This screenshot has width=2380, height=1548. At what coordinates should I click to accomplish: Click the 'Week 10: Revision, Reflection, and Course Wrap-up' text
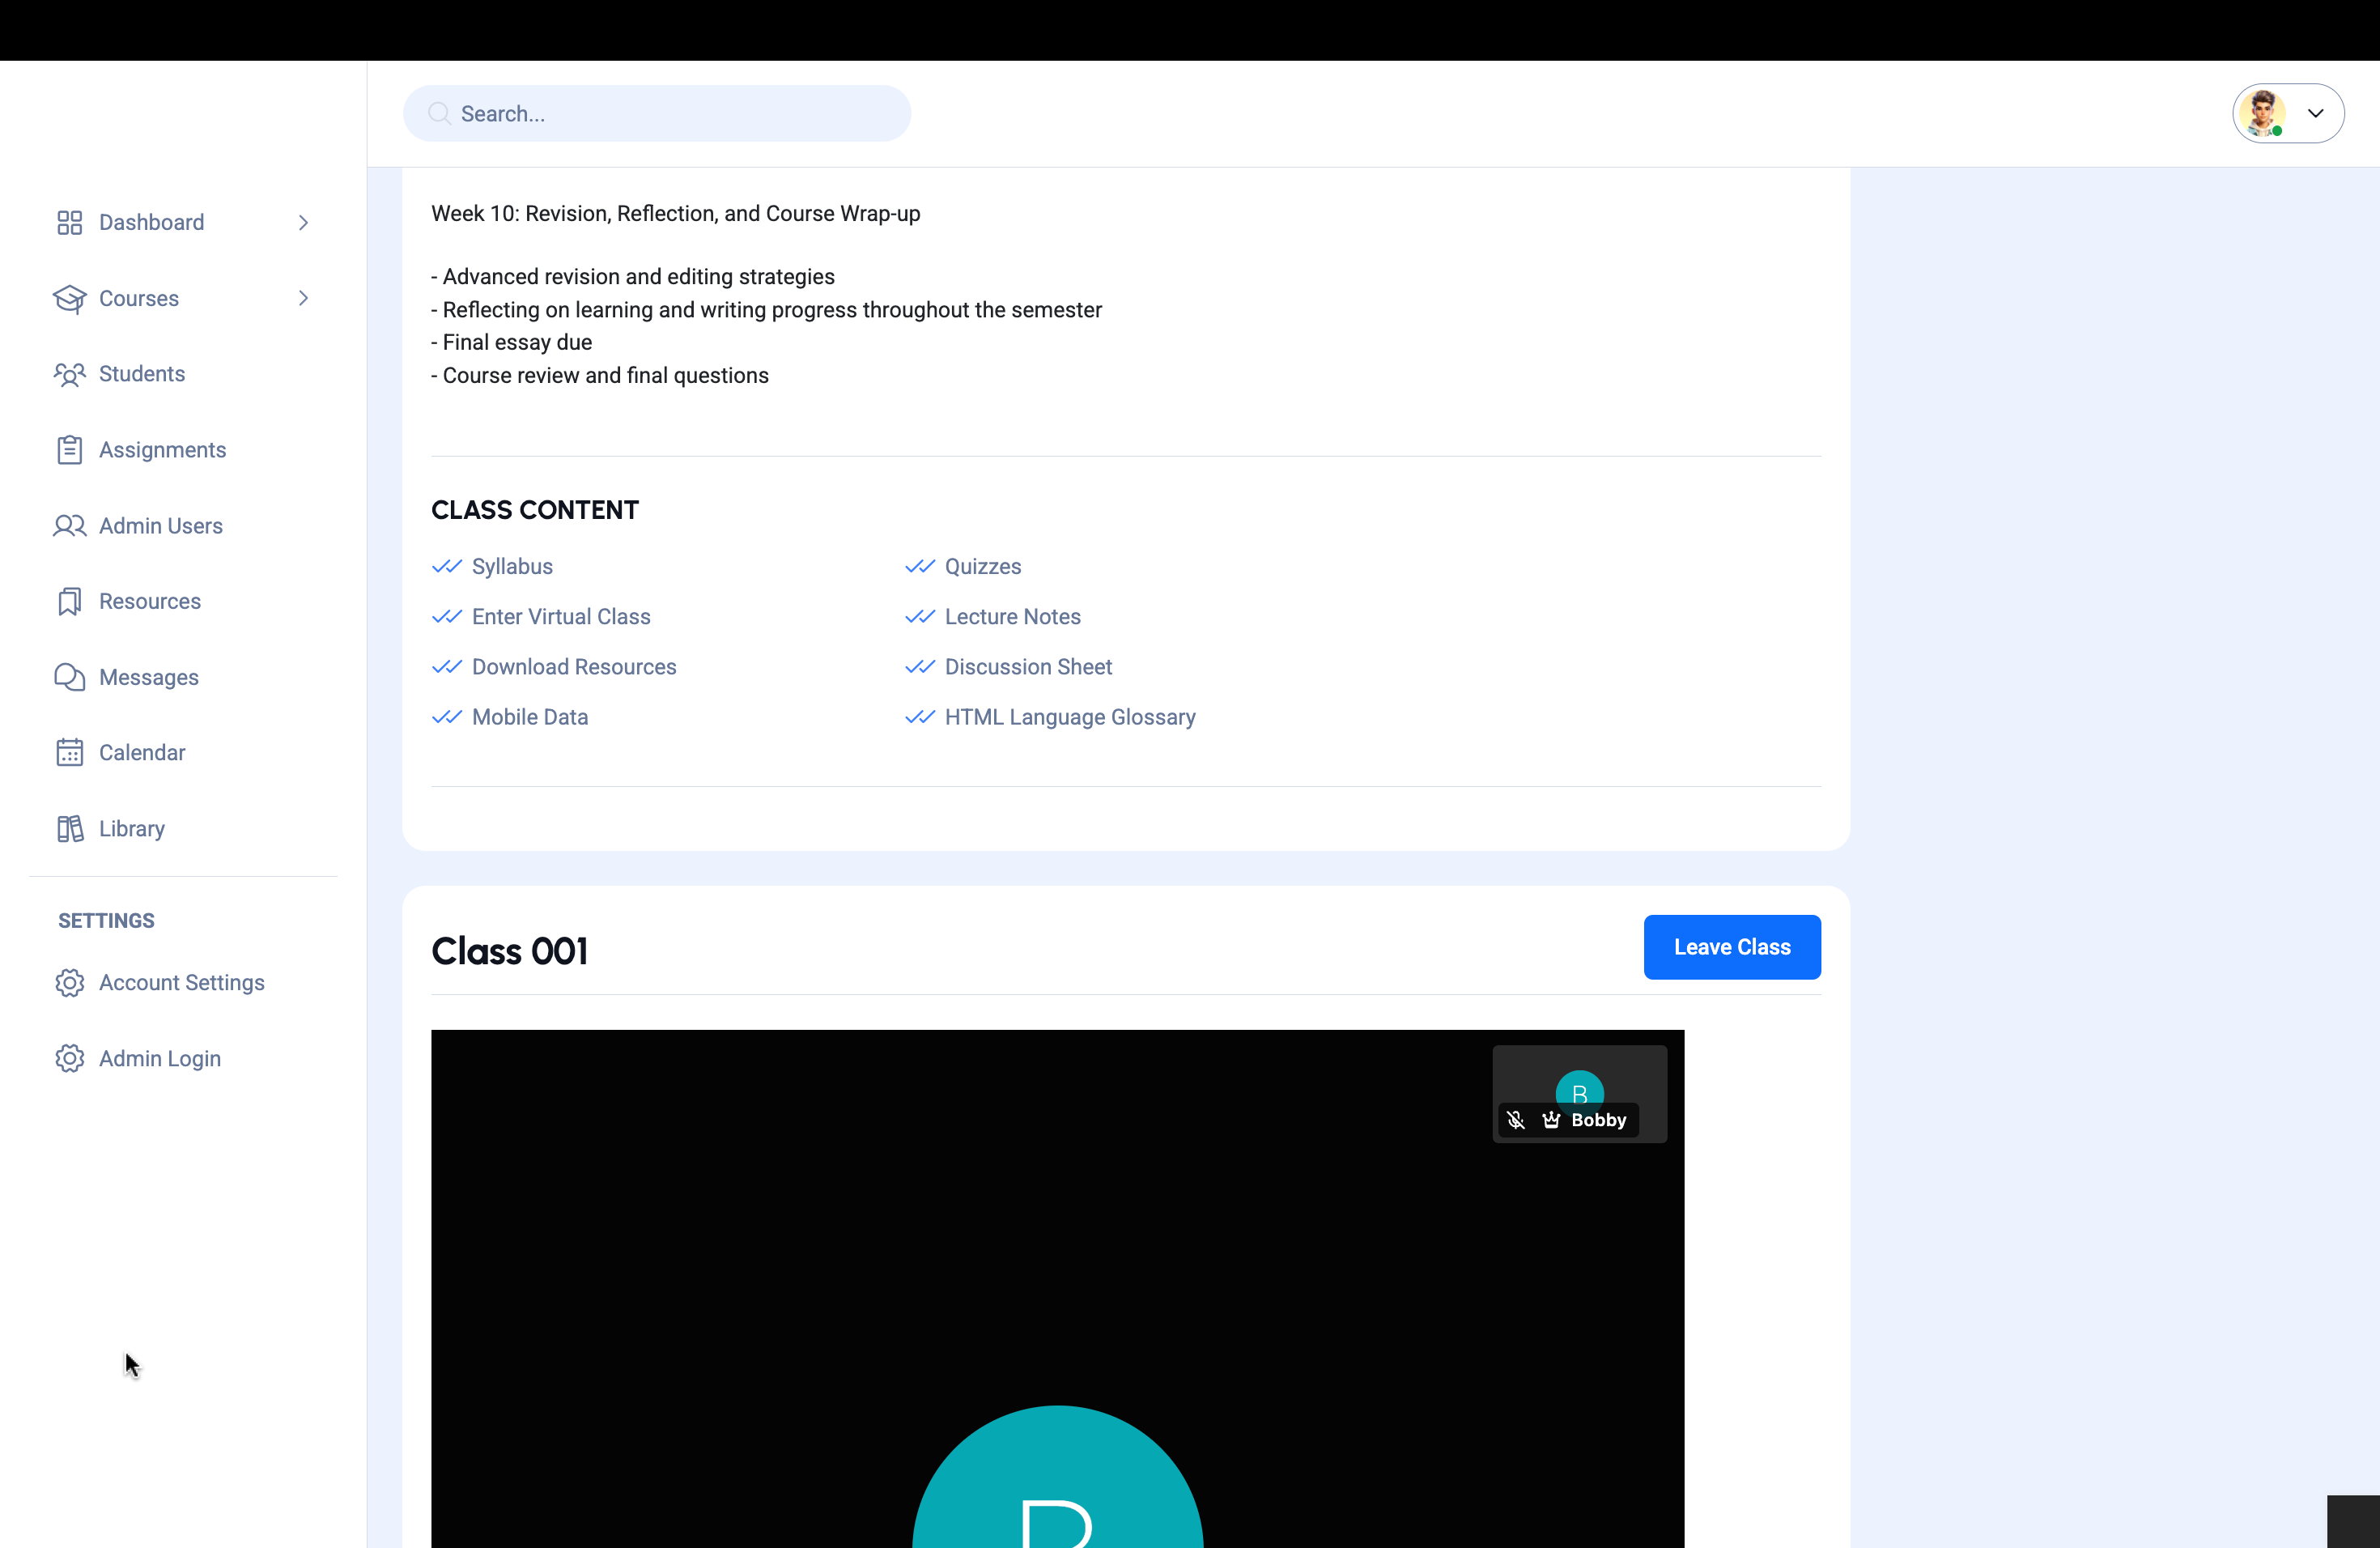676,213
